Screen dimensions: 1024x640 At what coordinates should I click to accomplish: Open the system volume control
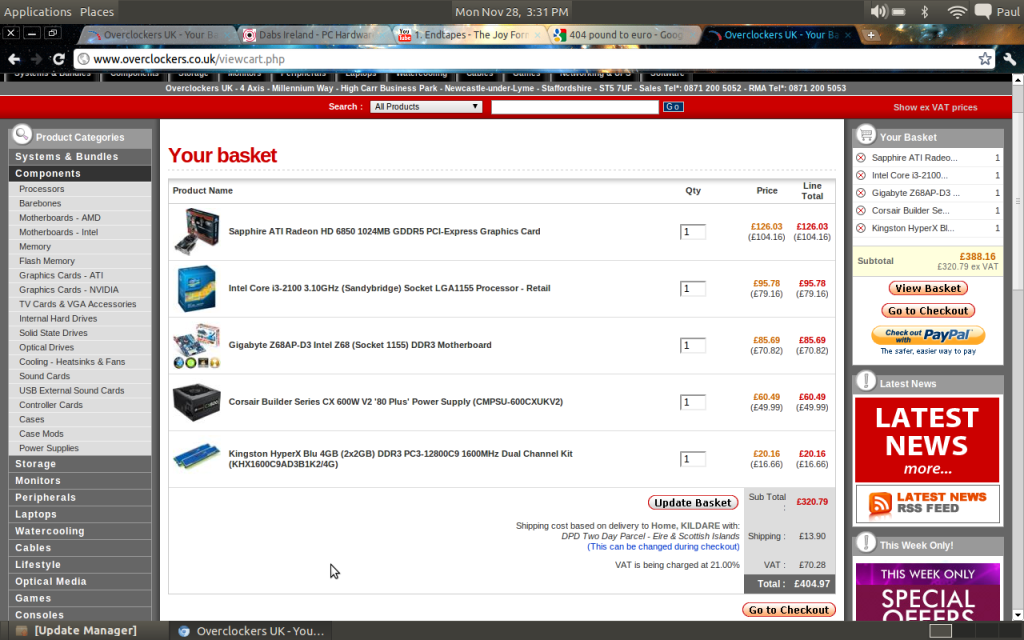(879, 11)
